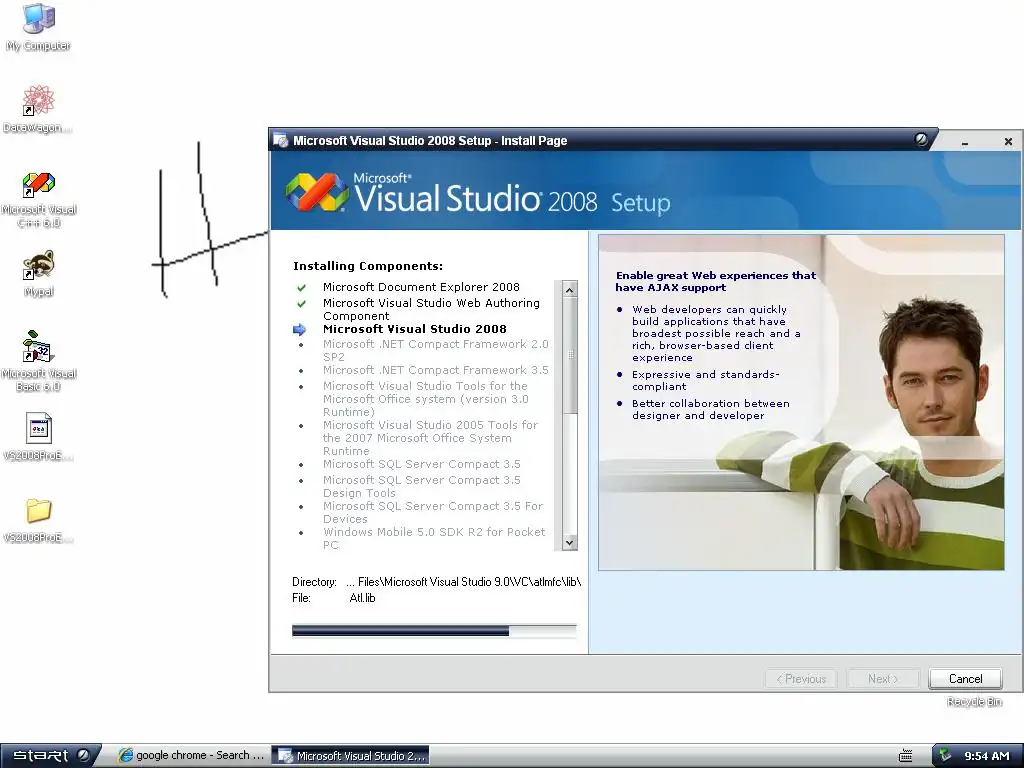
Task: Click the installation progress bar
Action: point(434,631)
